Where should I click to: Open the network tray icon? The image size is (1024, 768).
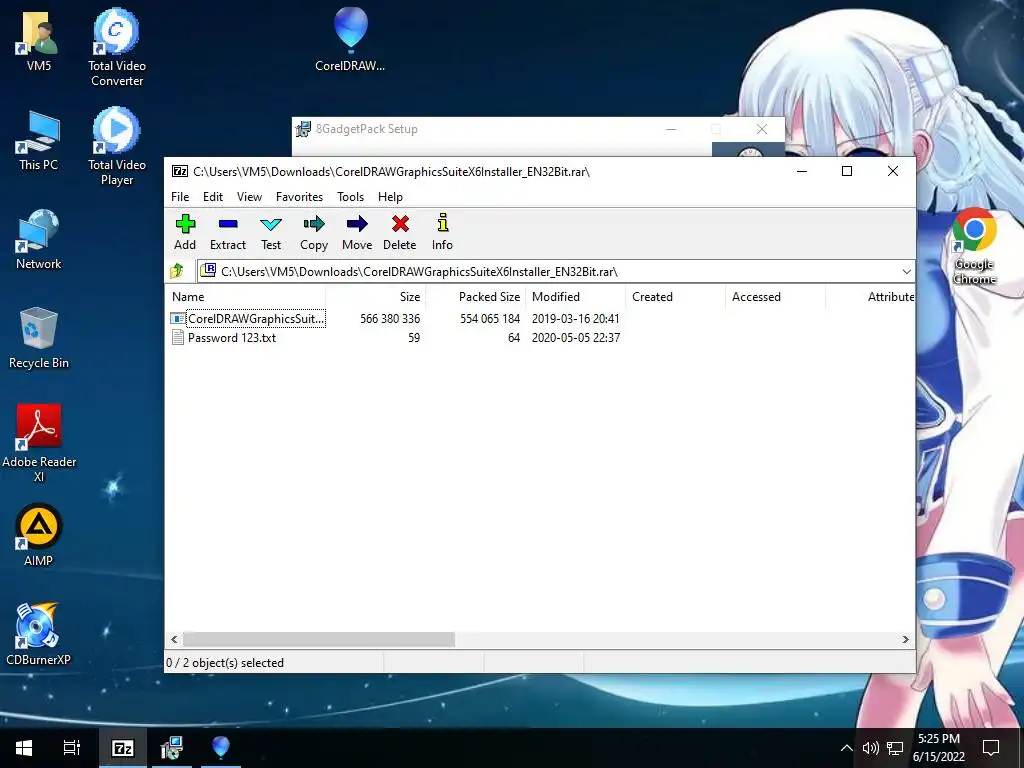click(x=895, y=748)
